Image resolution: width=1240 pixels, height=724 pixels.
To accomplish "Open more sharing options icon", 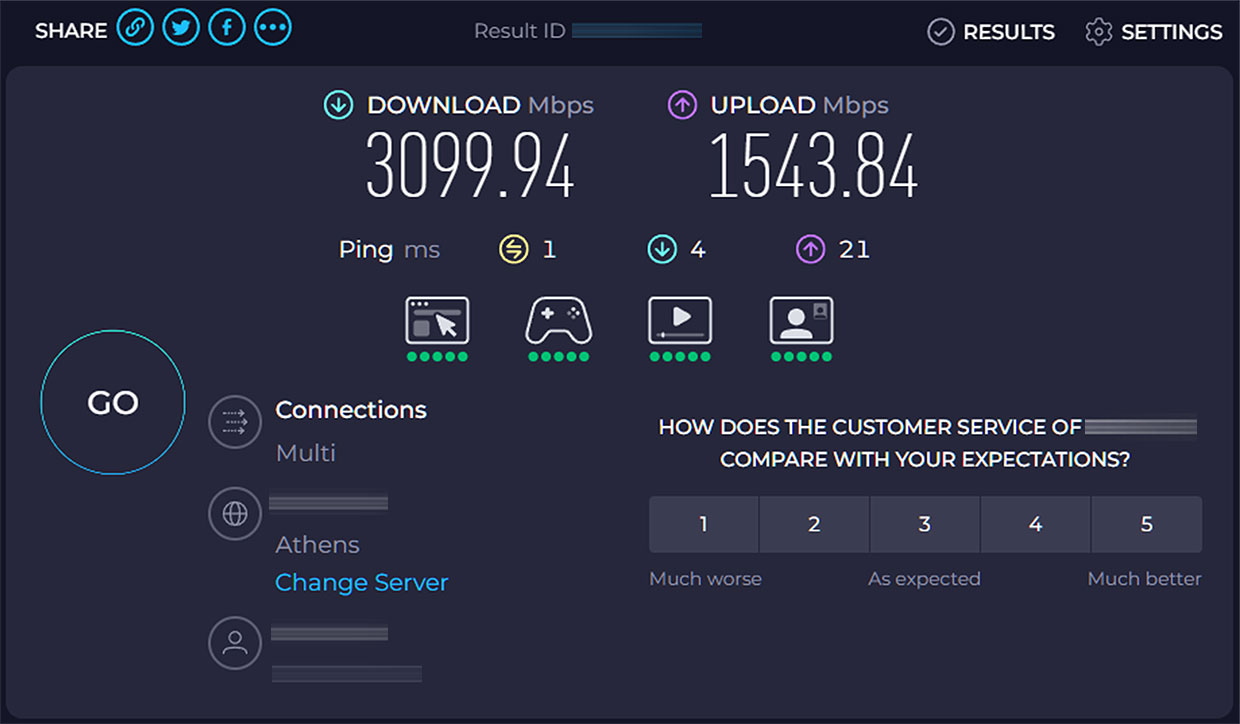I will [x=273, y=28].
